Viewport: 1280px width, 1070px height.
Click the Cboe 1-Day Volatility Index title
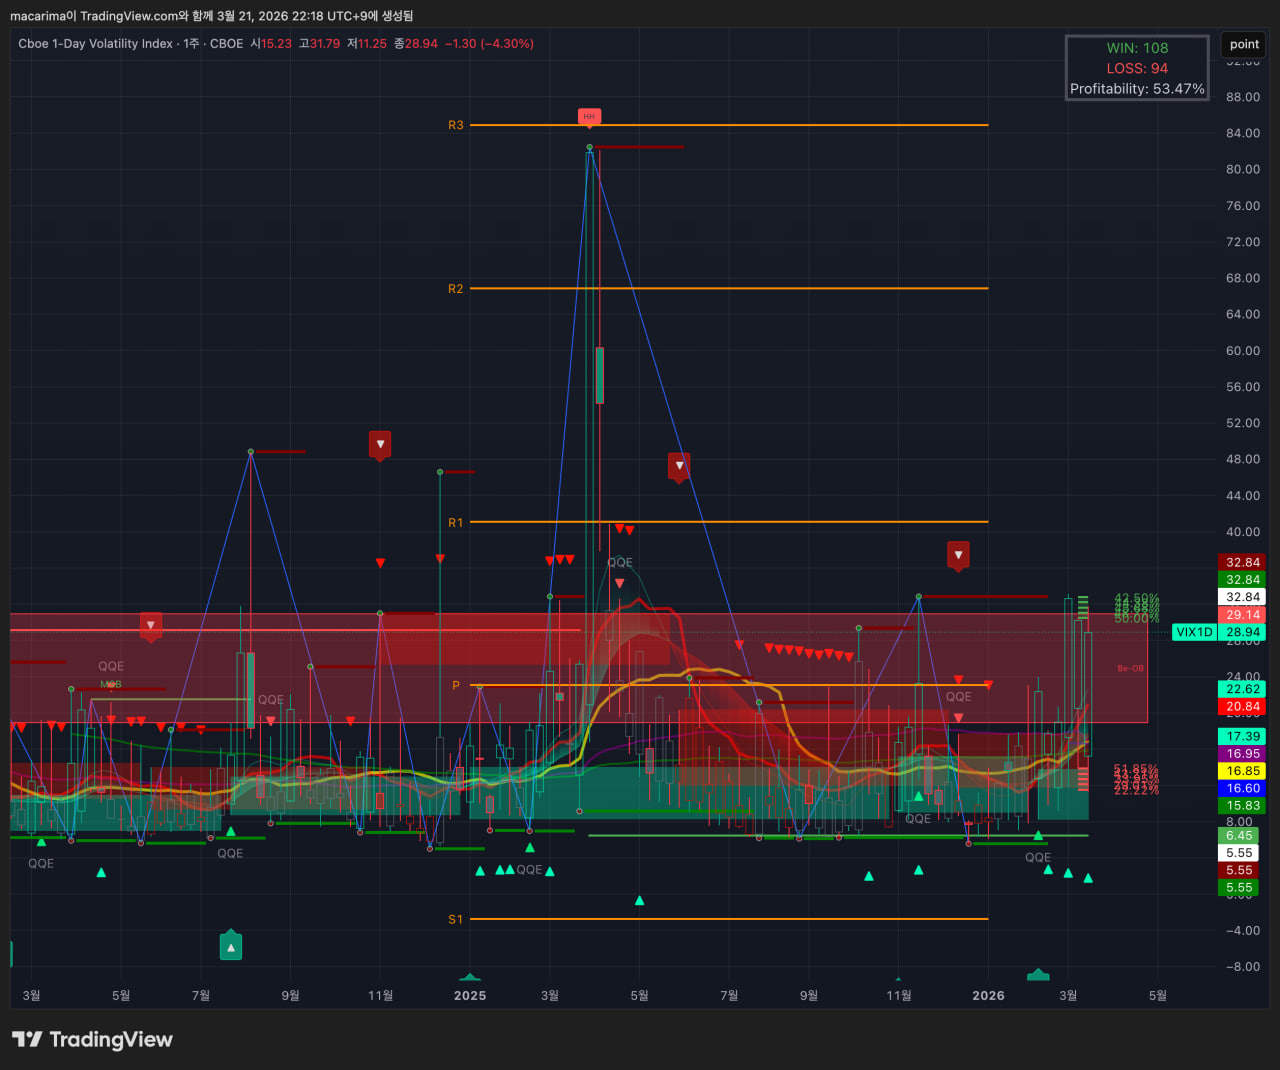(96, 44)
